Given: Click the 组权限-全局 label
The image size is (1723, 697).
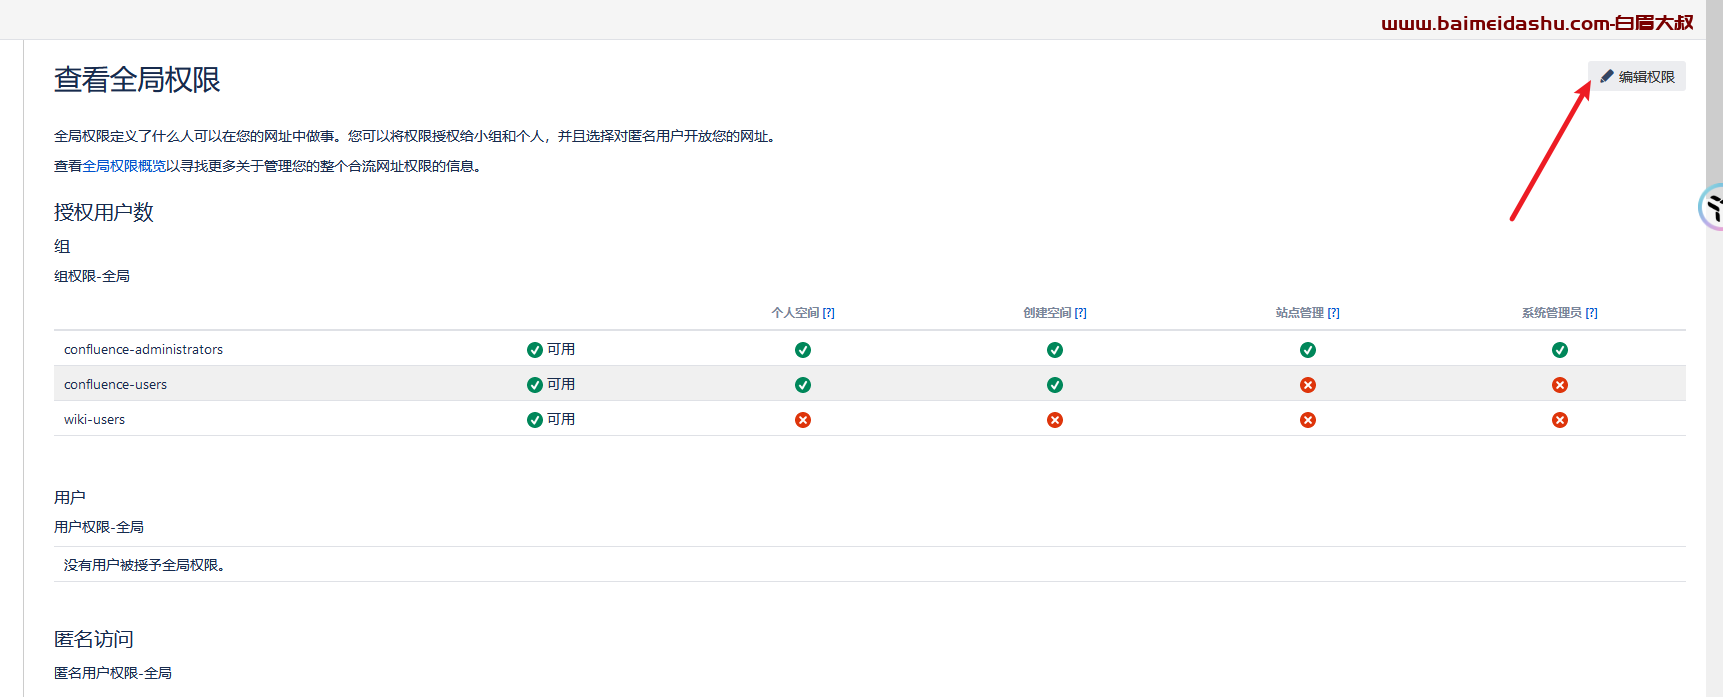Looking at the screenshot, I should tap(92, 276).
